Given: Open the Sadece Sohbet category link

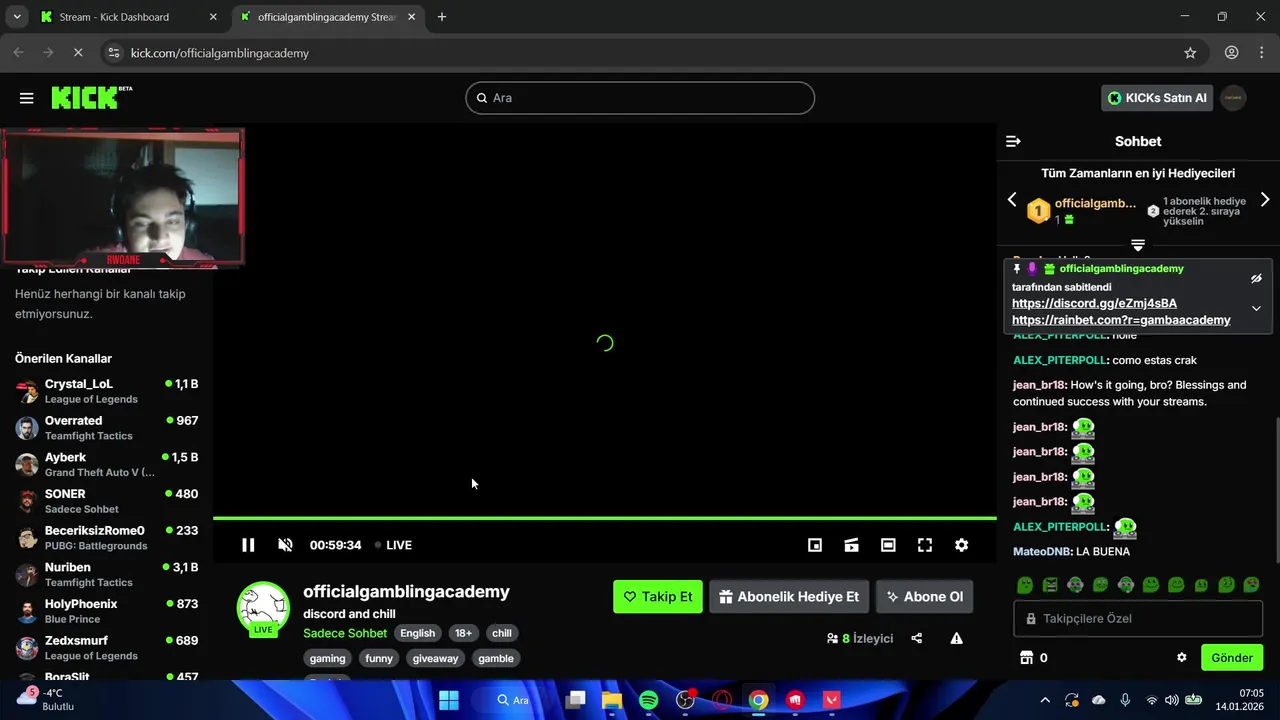Looking at the screenshot, I should tap(345, 633).
